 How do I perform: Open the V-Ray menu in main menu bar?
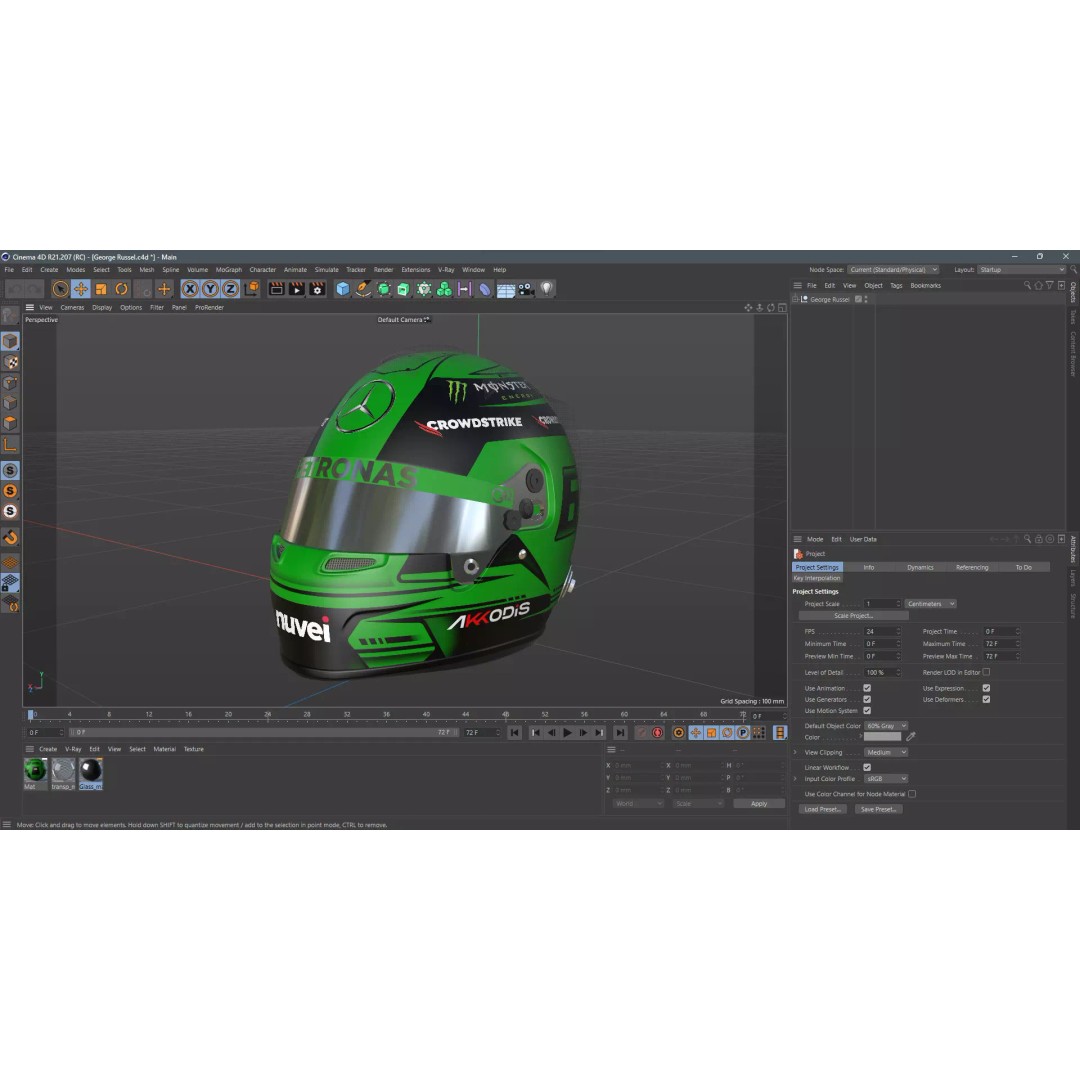446,270
